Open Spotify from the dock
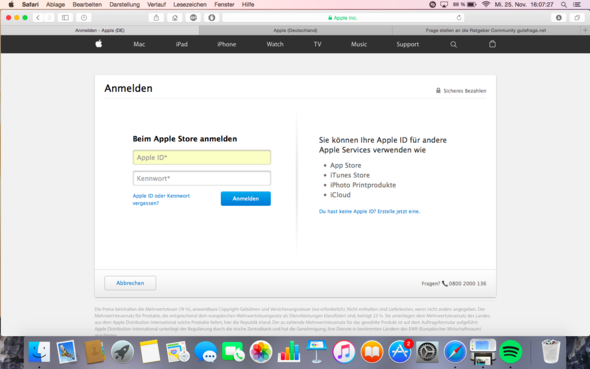 click(x=511, y=352)
